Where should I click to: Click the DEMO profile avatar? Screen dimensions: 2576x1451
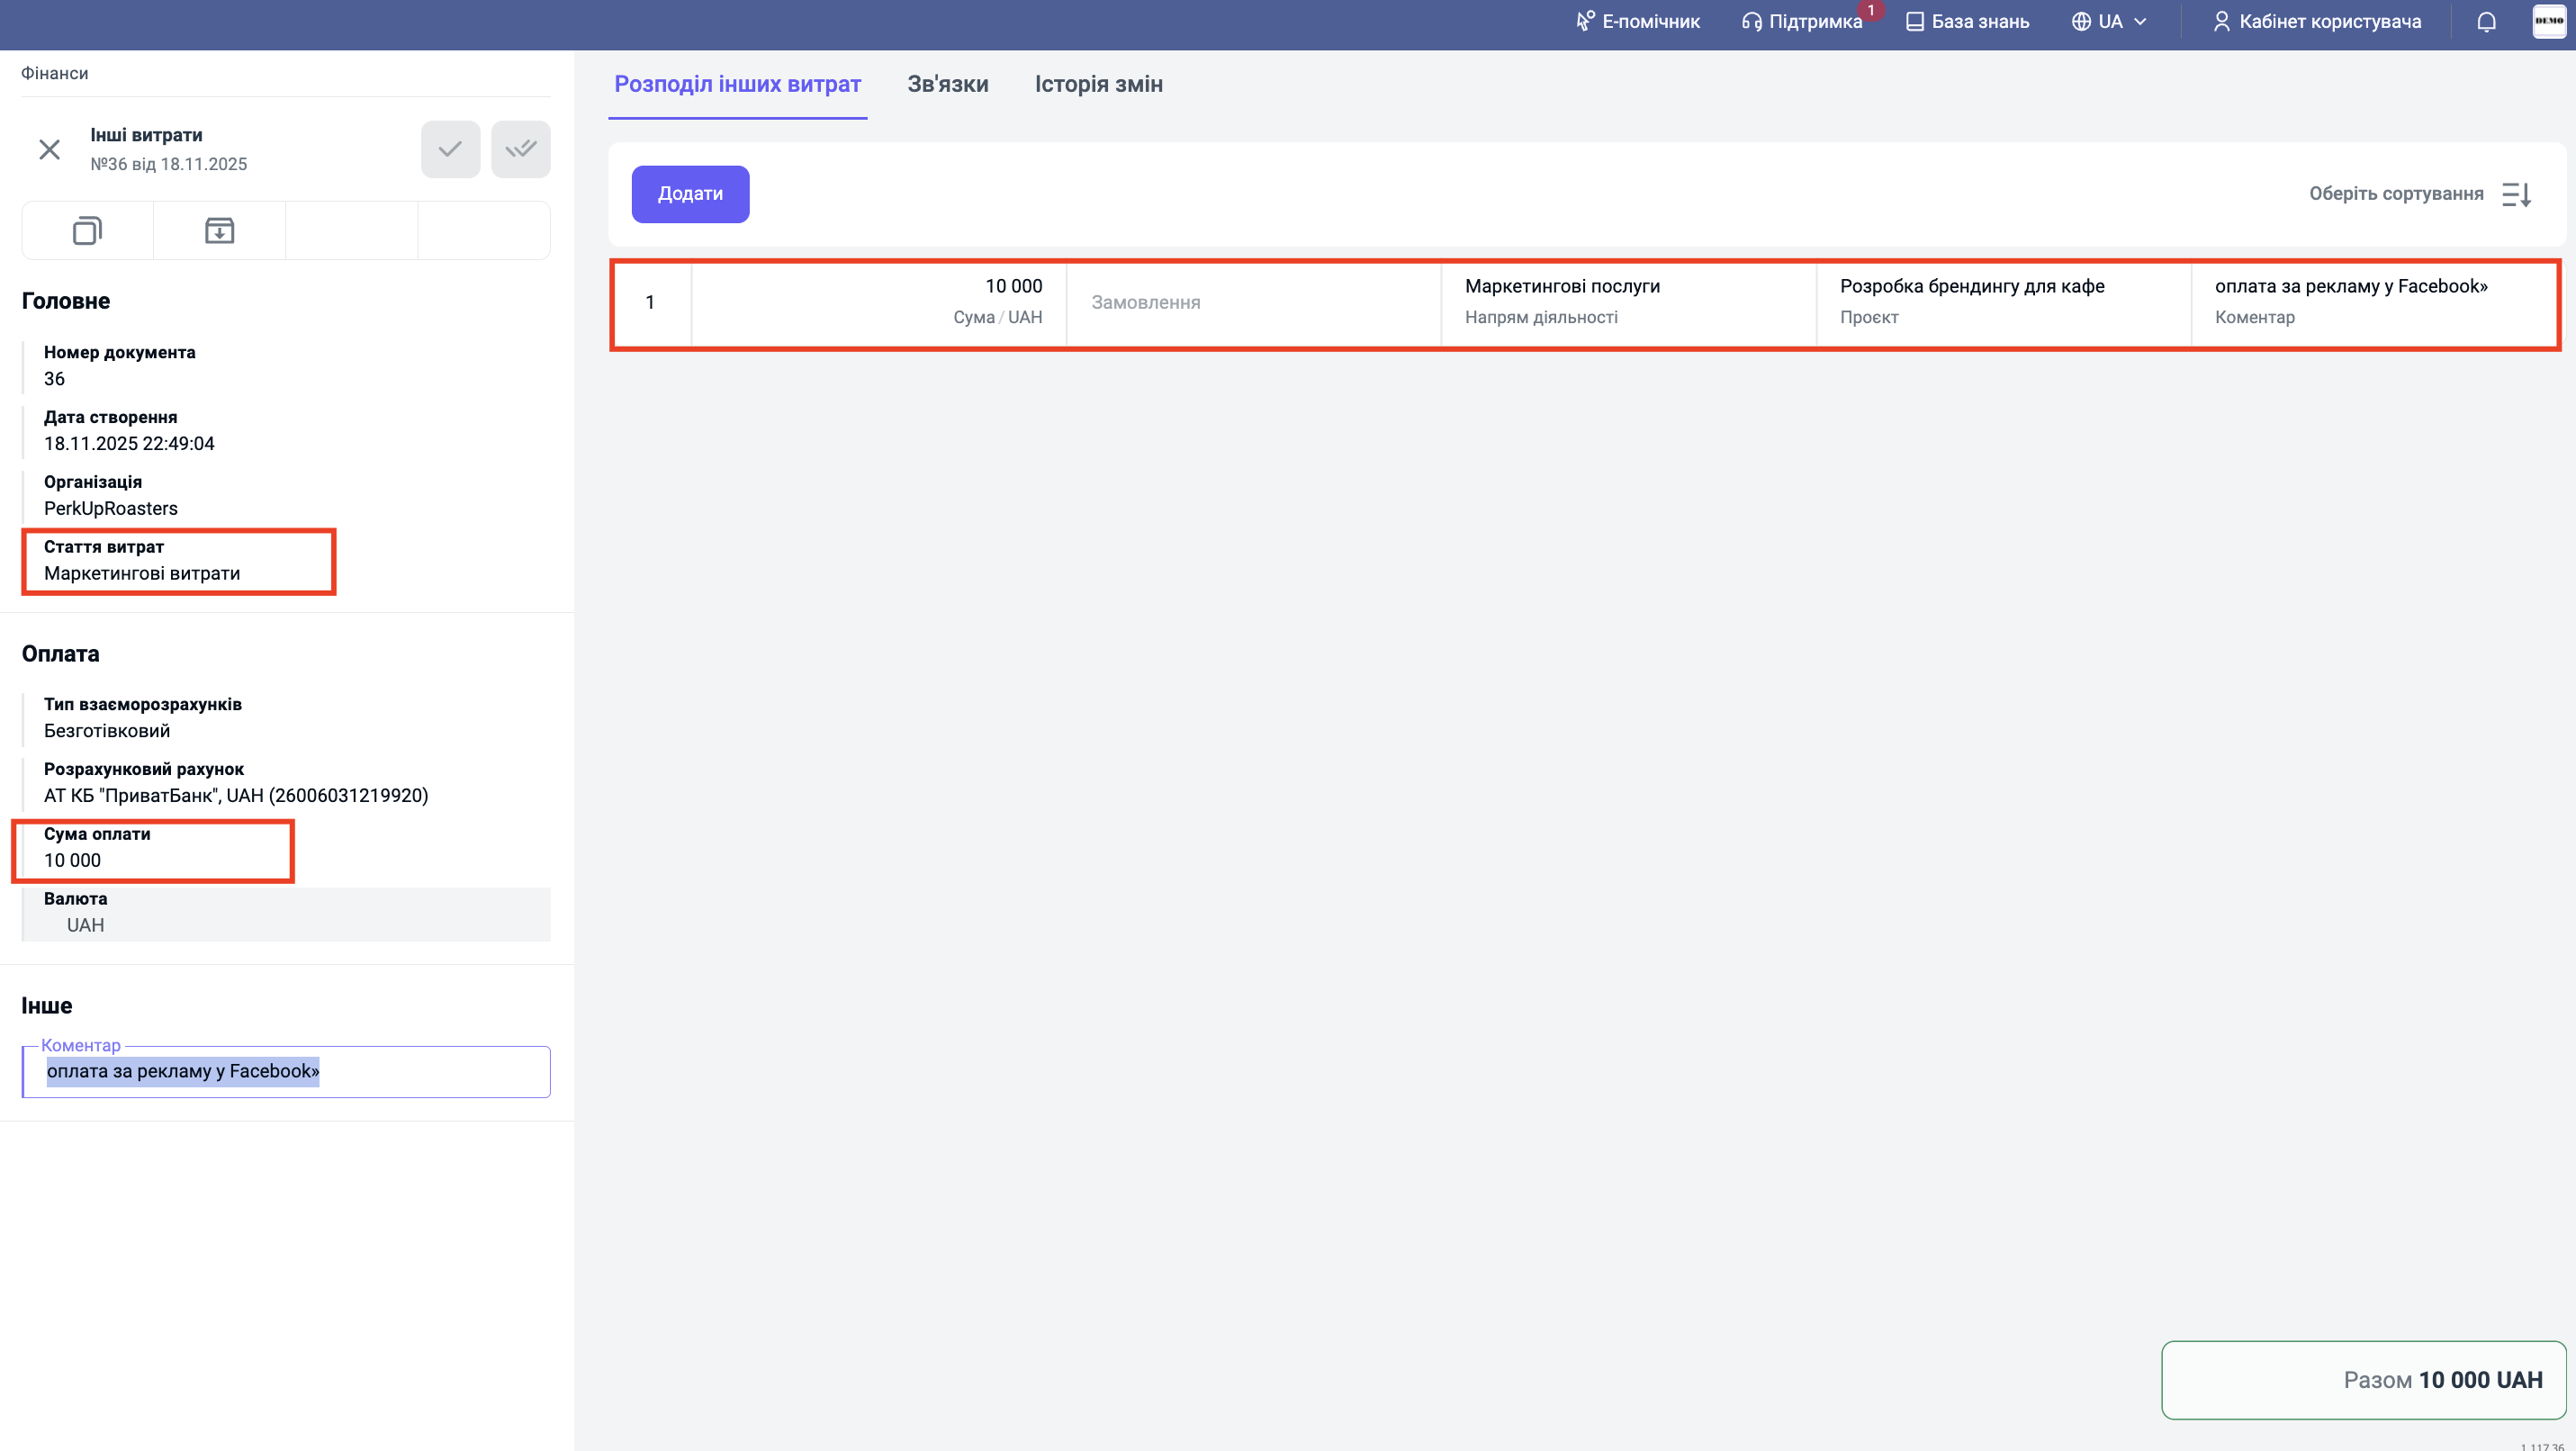[2548, 21]
